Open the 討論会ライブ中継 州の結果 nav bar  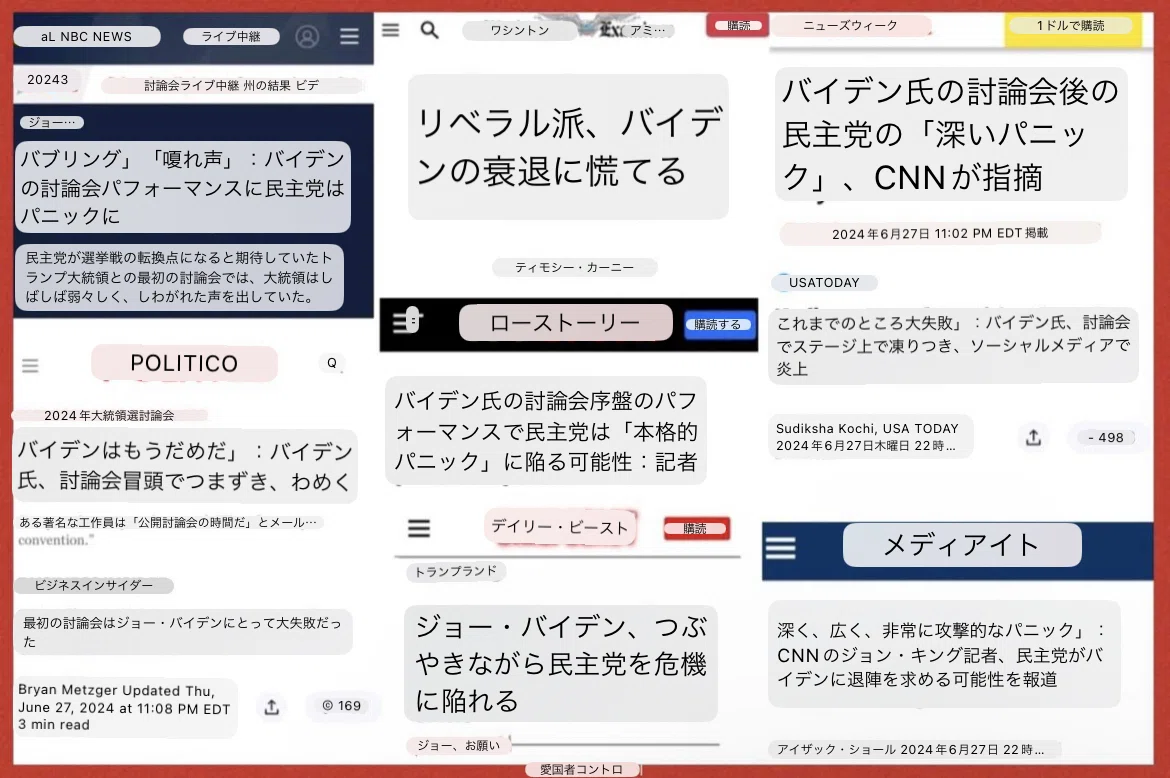[231, 85]
